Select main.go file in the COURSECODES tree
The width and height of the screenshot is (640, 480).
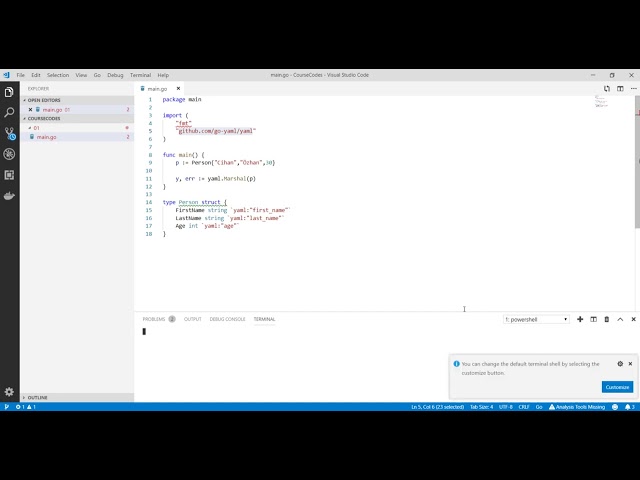(77, 137)
